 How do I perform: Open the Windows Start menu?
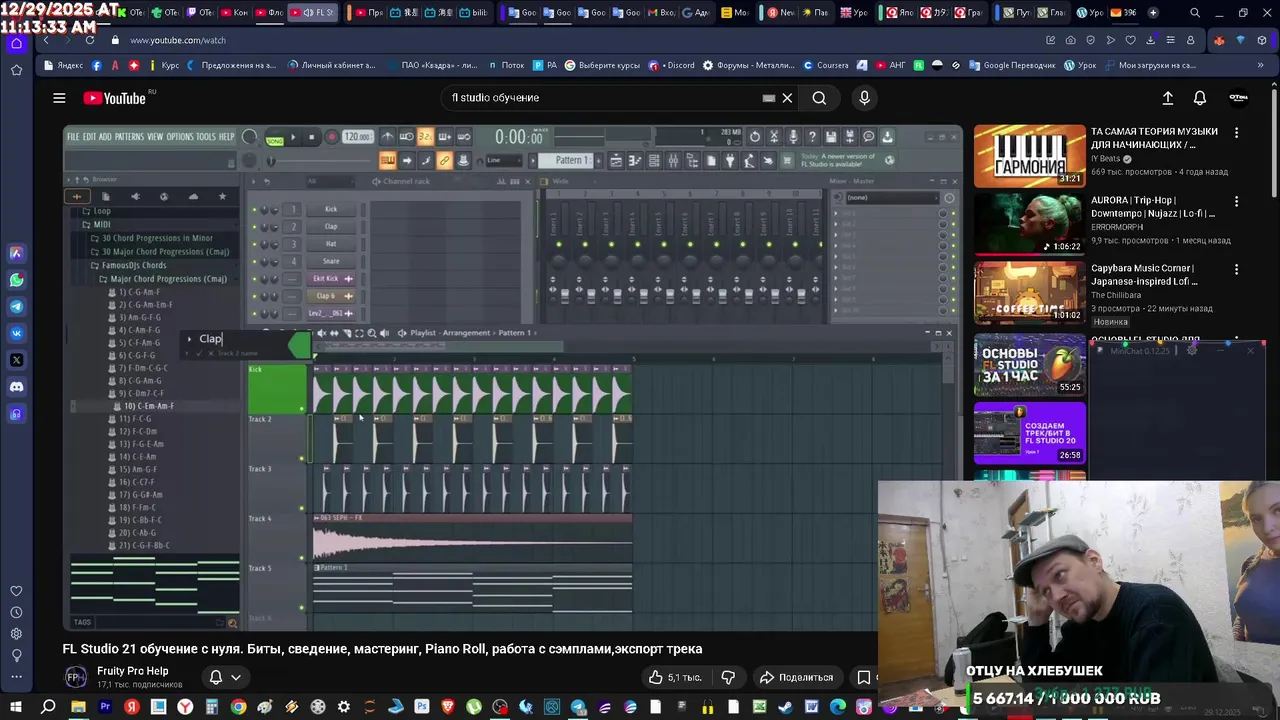pyautogui.click(x=17, y=707)
